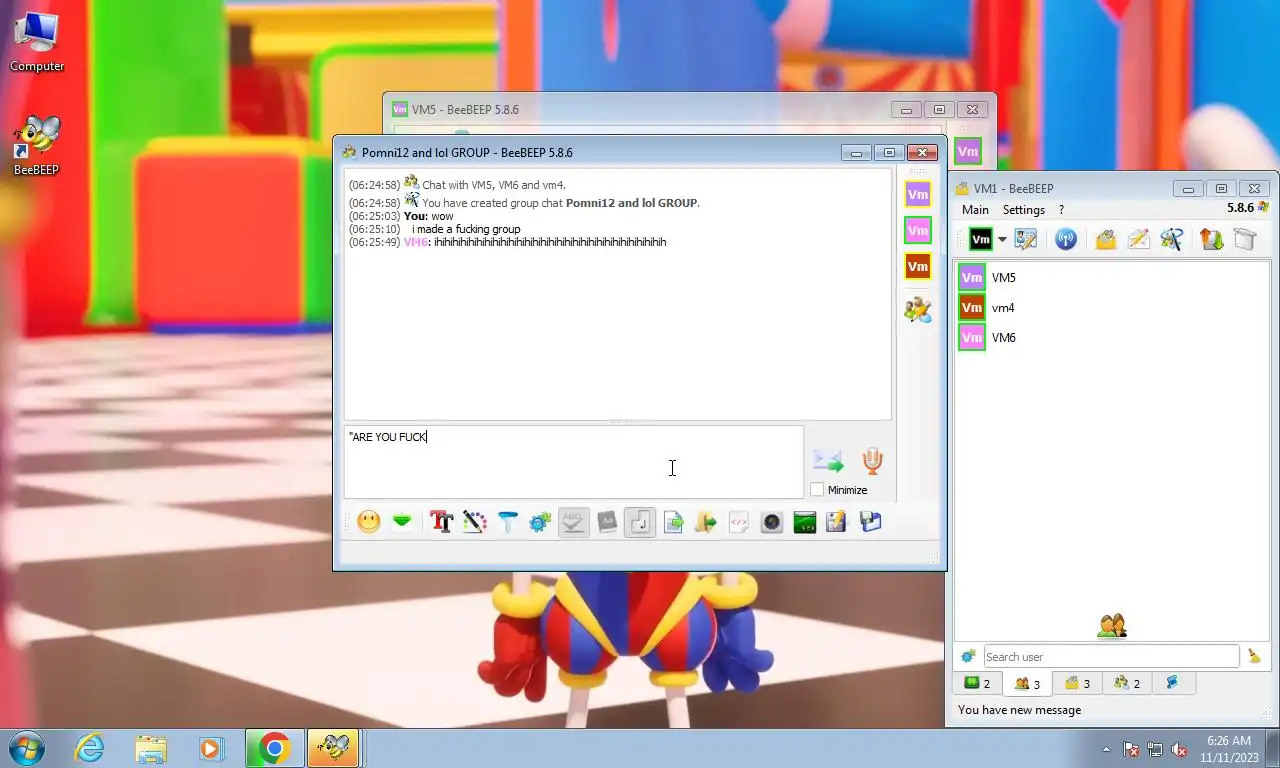Viewport: 1280px width, 768px height.
Task: Click the floppy-with-pencil save icon
Action: coord(837,522)
